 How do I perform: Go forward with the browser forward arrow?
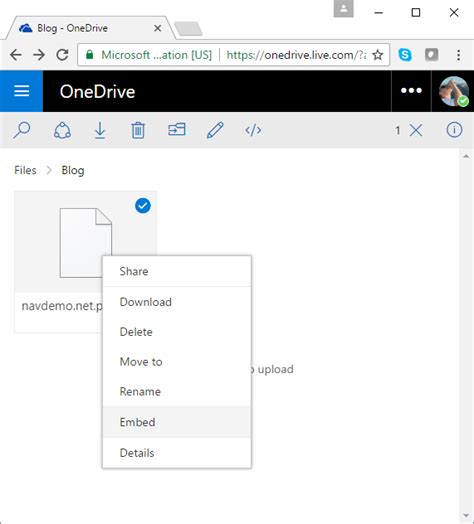coord(39,54)
